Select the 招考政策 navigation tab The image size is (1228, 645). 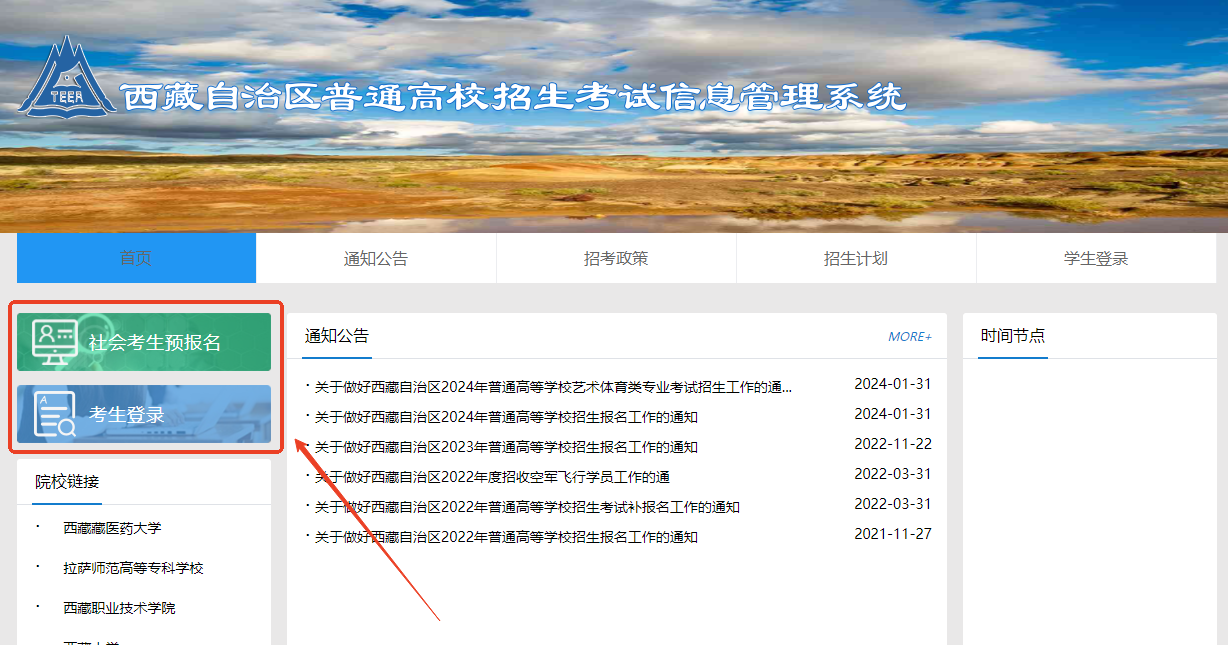click(616, 259)
